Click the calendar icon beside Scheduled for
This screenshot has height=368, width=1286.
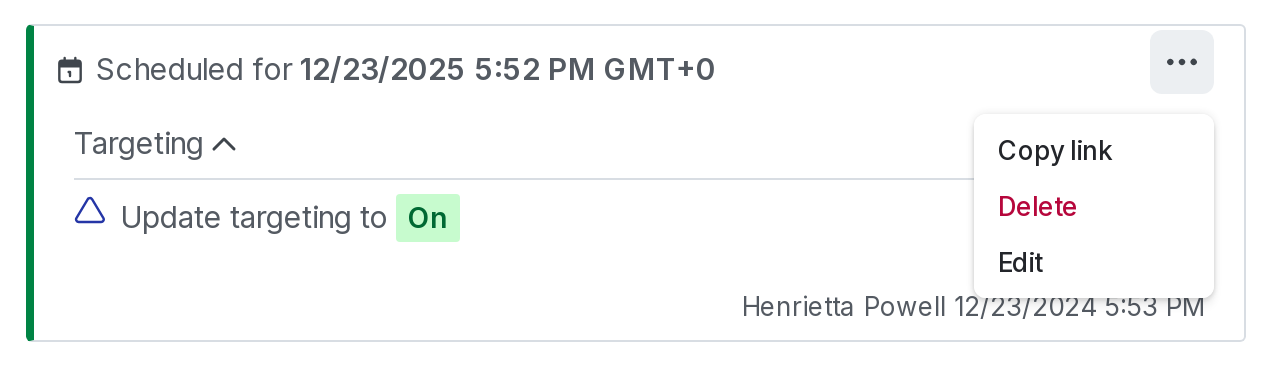(70, 70)
